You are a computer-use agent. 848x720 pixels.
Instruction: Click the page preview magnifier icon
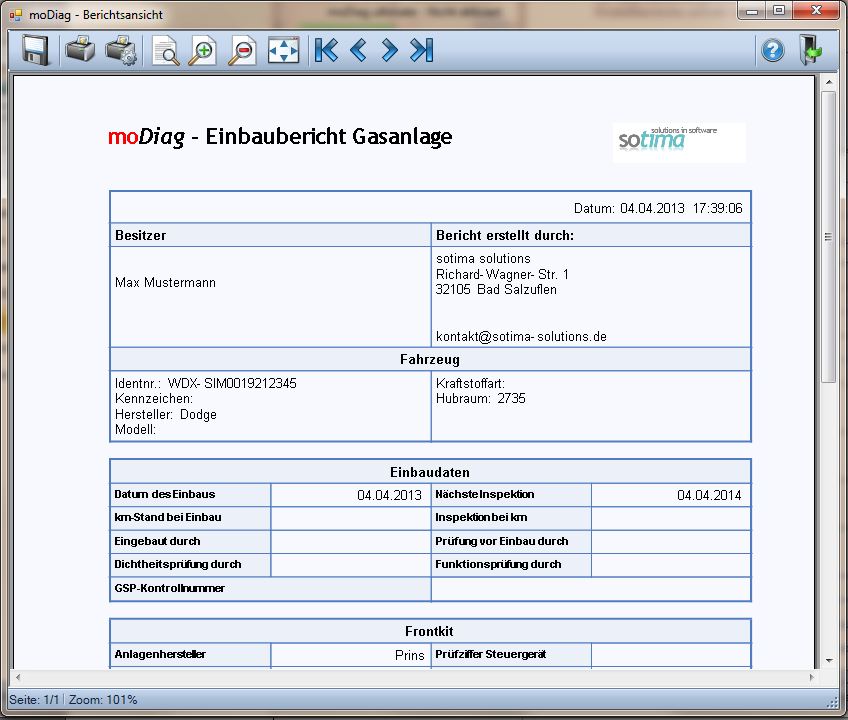coord(165,50)
